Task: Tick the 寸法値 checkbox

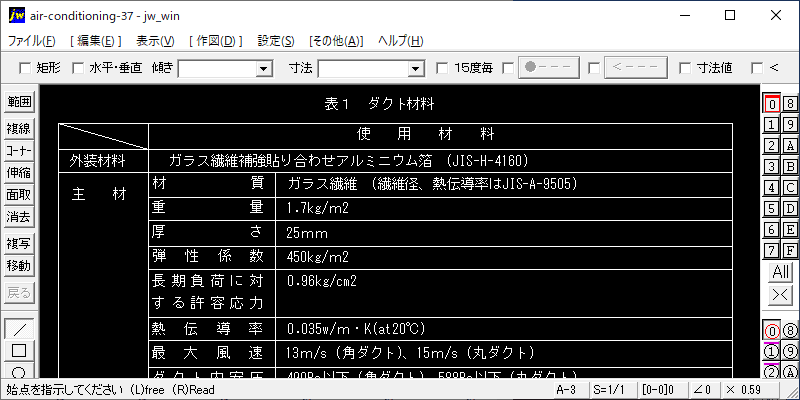Action: point(685,68)
